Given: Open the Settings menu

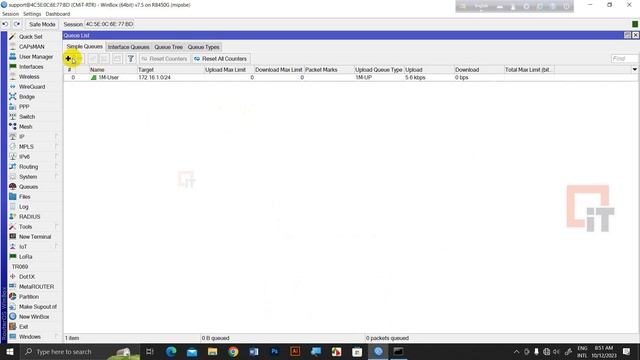Looking at the screenshot, I should (32, 14).
